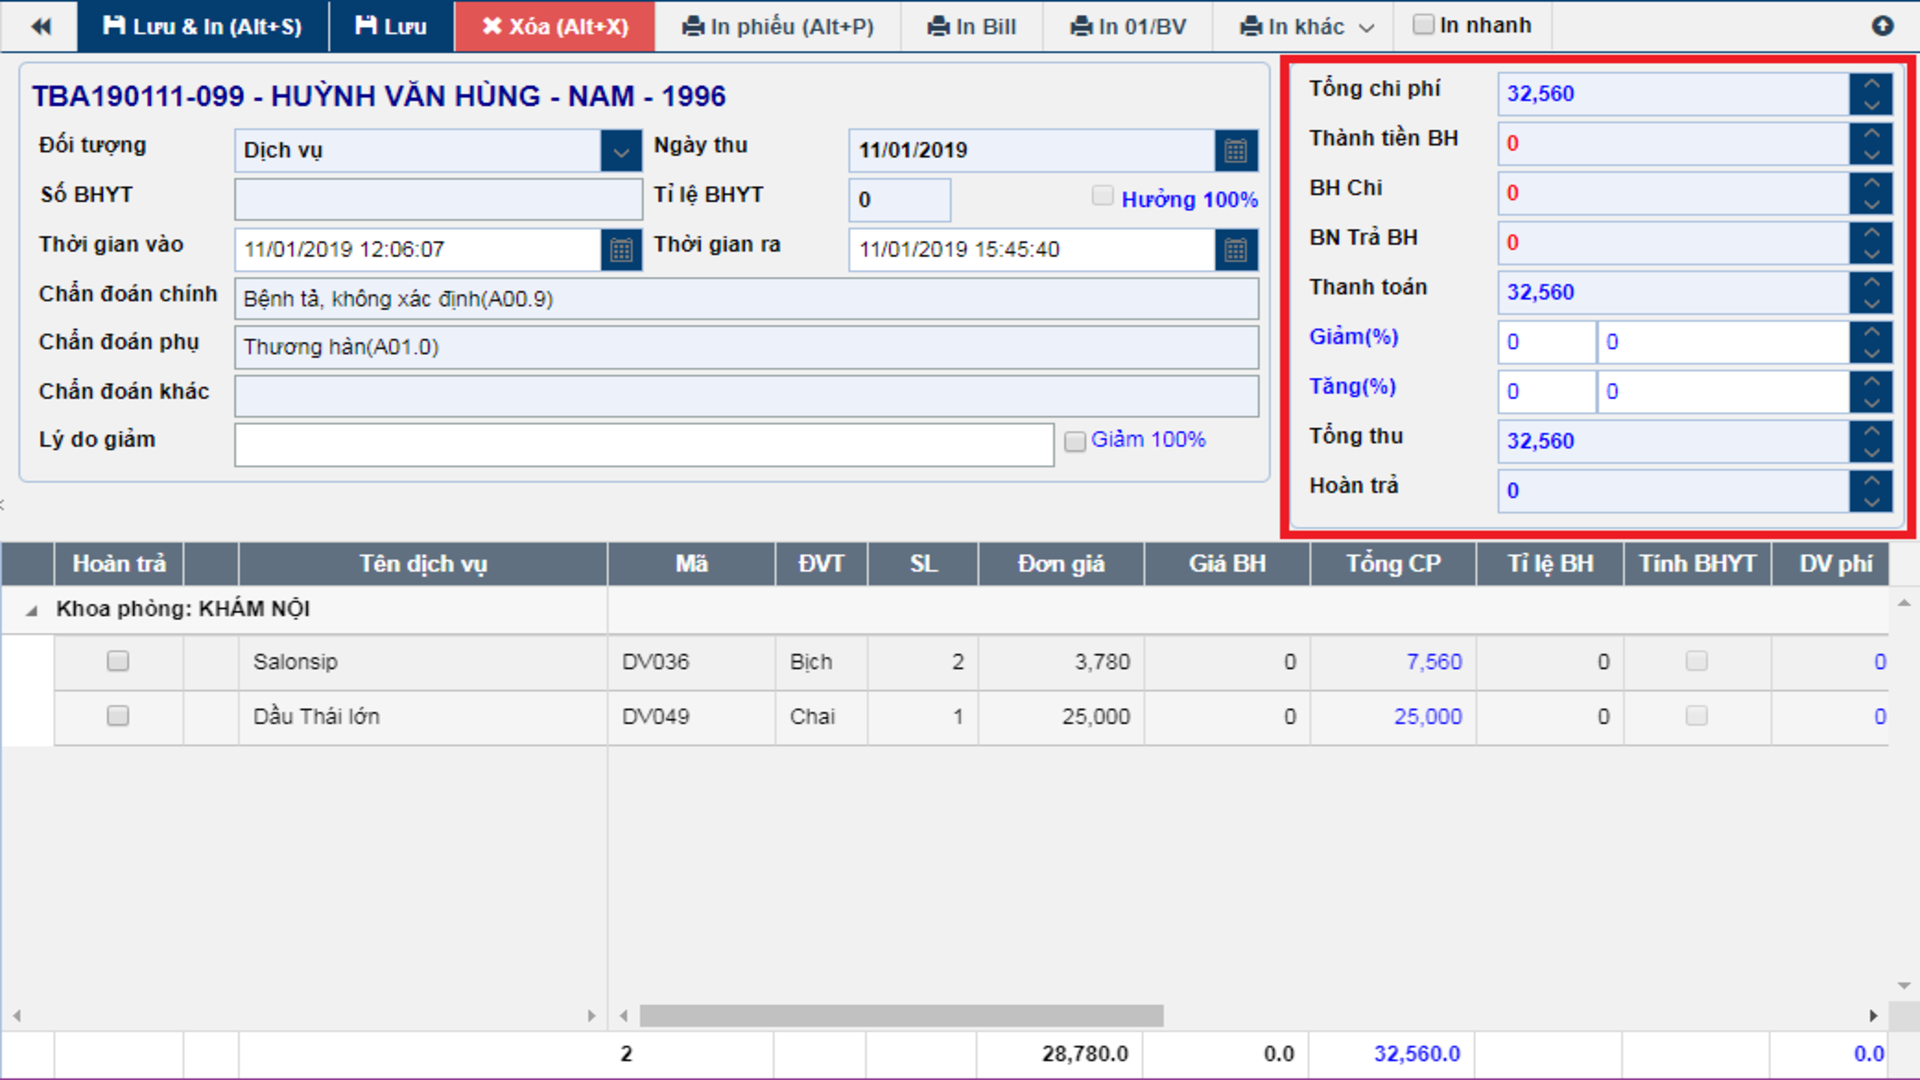Click the Tổng CP column header
1920x1080 pixels.
(1393, 564)
